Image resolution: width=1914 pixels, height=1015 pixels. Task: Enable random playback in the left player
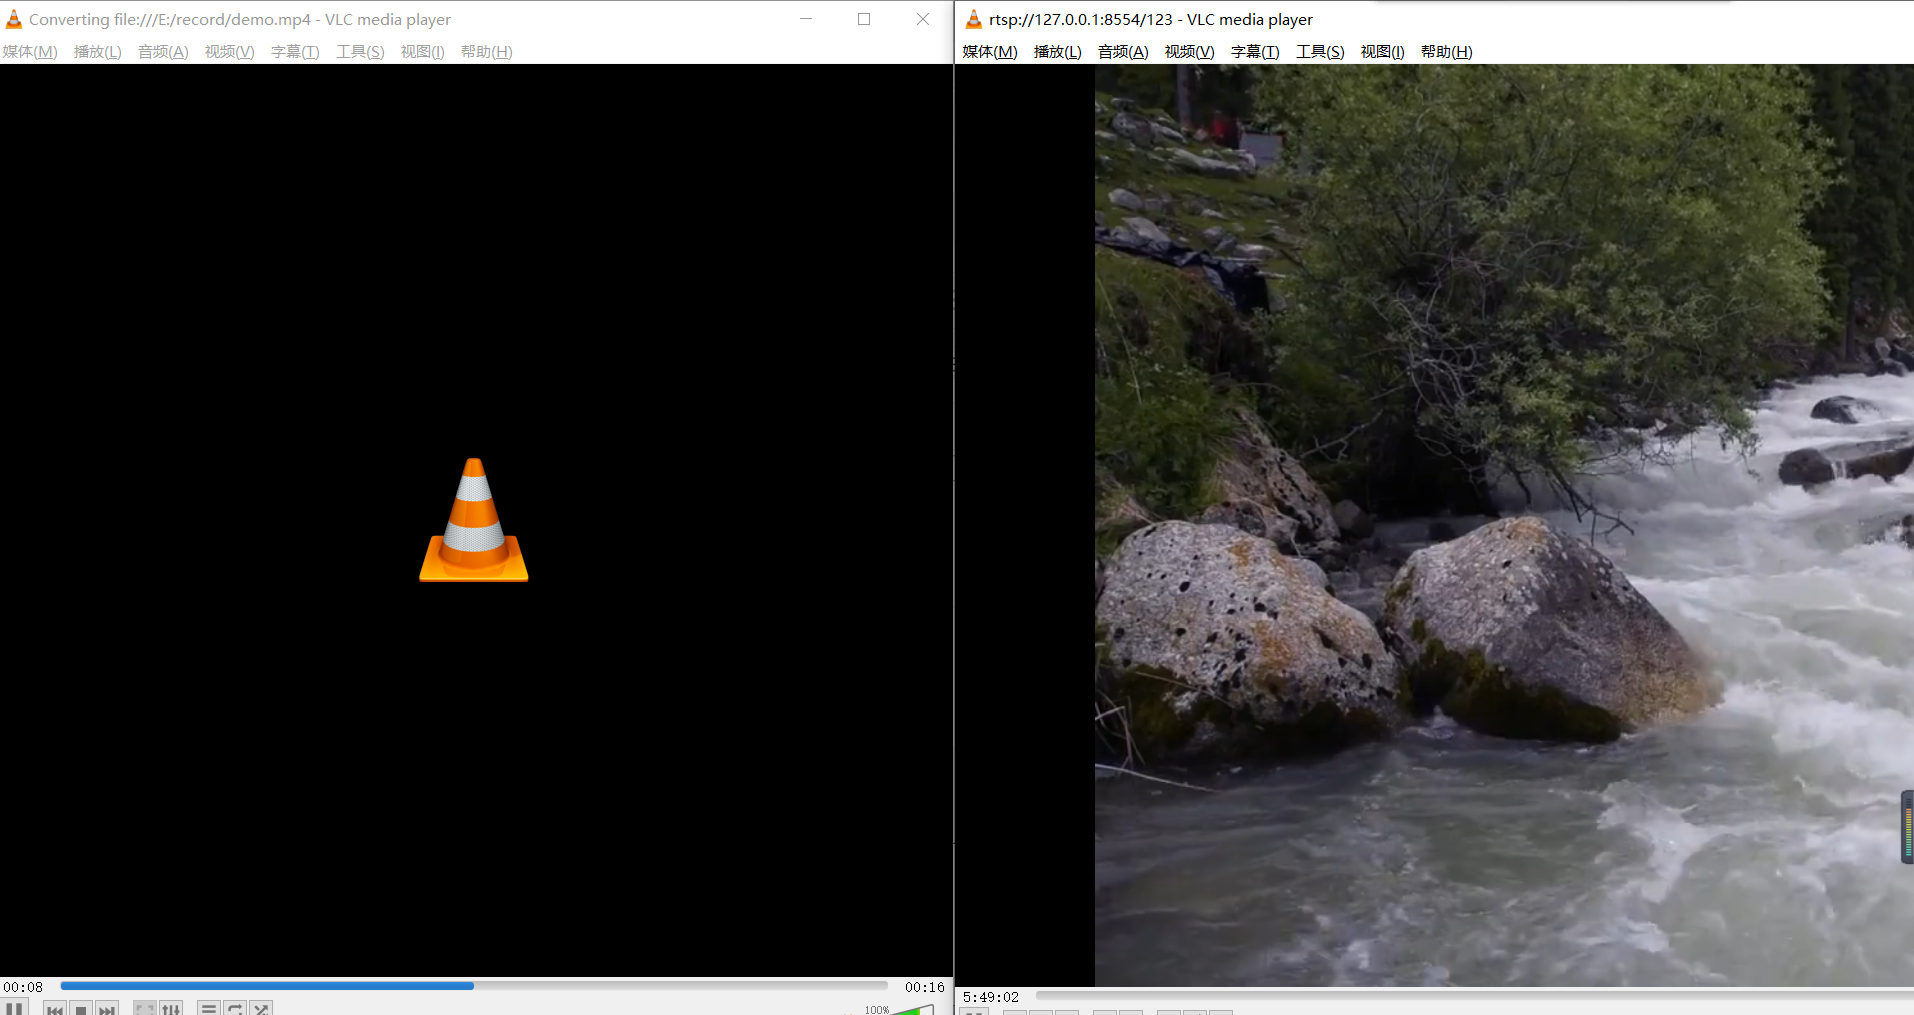click(260, 1008)
